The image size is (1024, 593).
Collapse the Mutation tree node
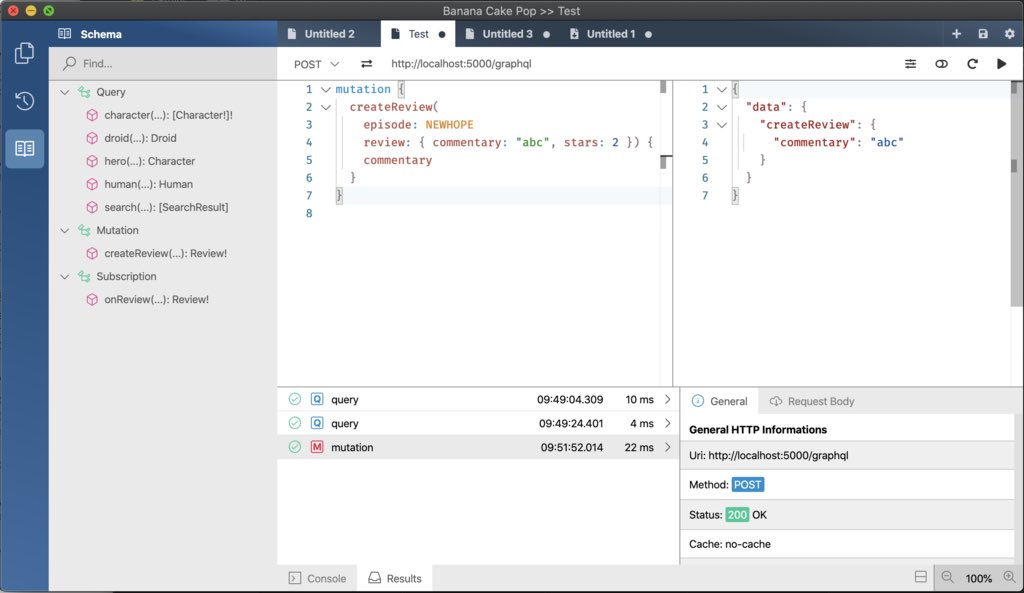(x=65, y=231)
